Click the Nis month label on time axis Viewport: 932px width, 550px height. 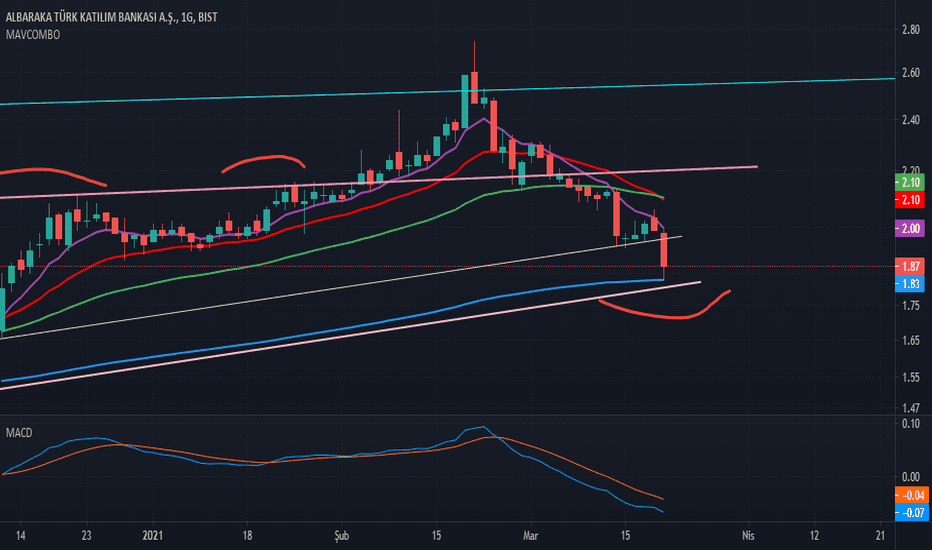[x=748, y=536]
